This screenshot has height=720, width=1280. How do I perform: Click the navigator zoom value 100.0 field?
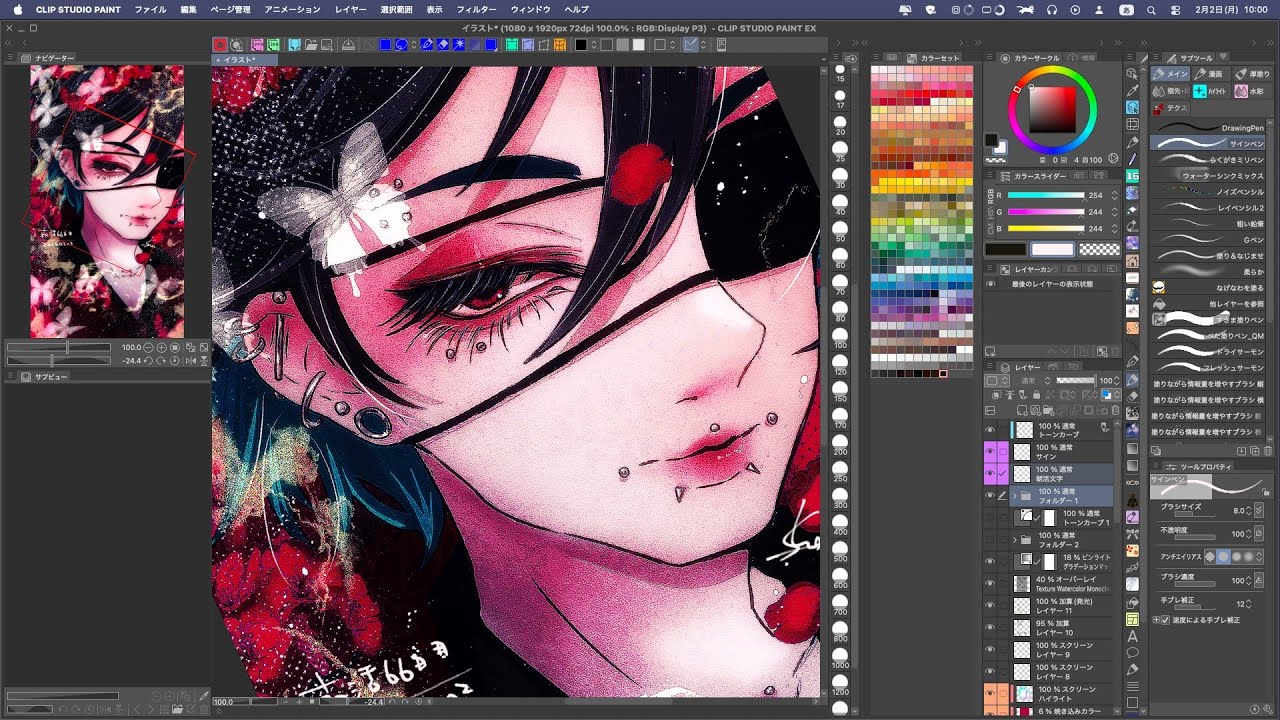point(131,347)
